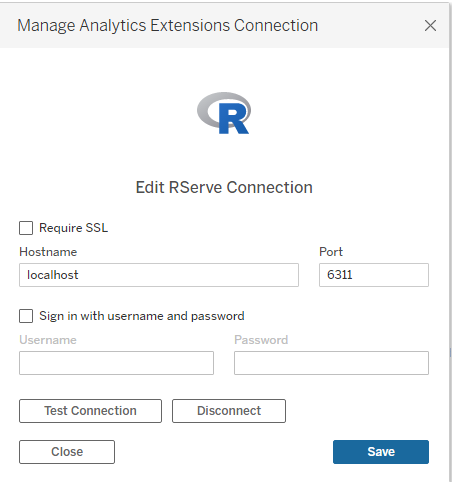Click the Manage Analytics Extensions Connection title
Image resolution: width=452 pixels, height=482 pixels.
click(x=167, y=26)
